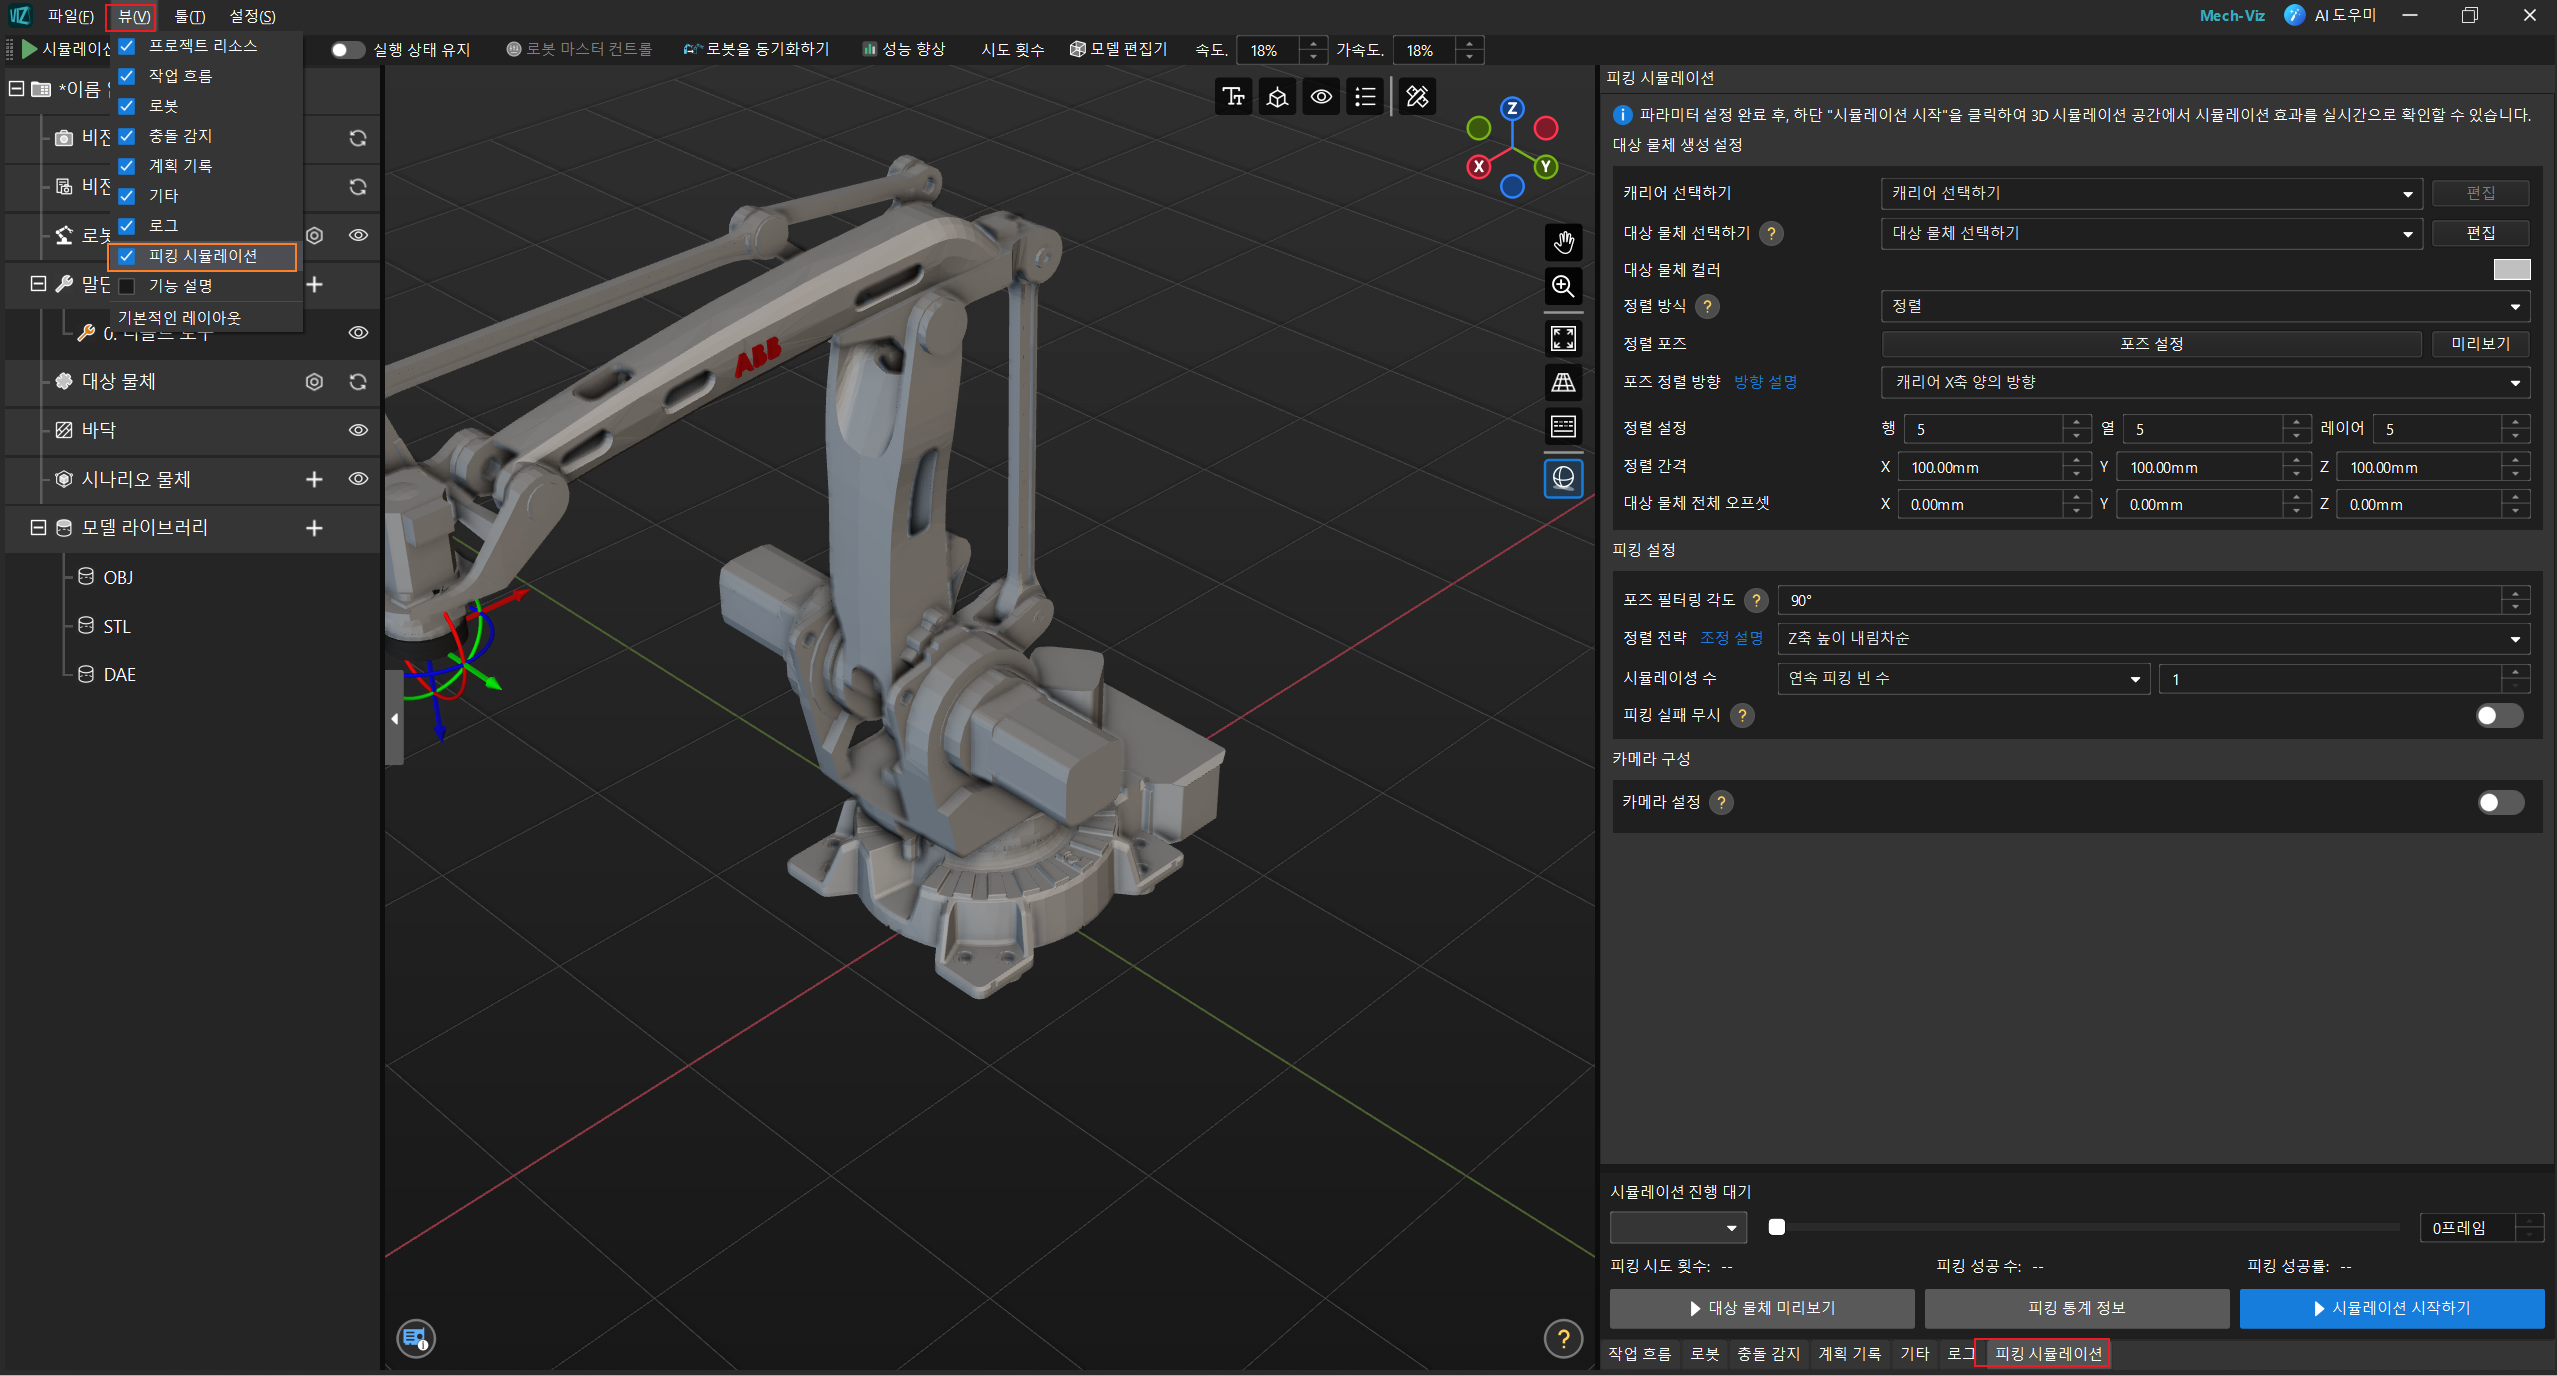Click settings hexagon icon on 대상 물체 row
This screenshot has height=1376, width=2557.
coord(314,382)
